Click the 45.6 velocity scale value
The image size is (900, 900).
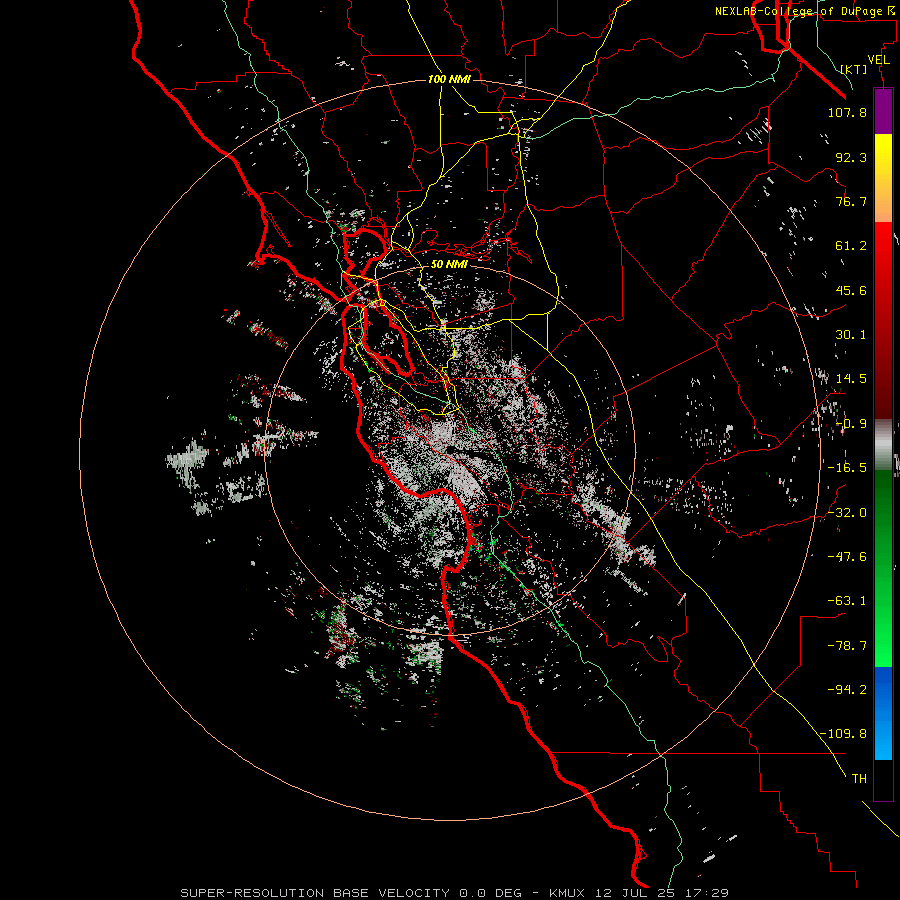point(851,290)
